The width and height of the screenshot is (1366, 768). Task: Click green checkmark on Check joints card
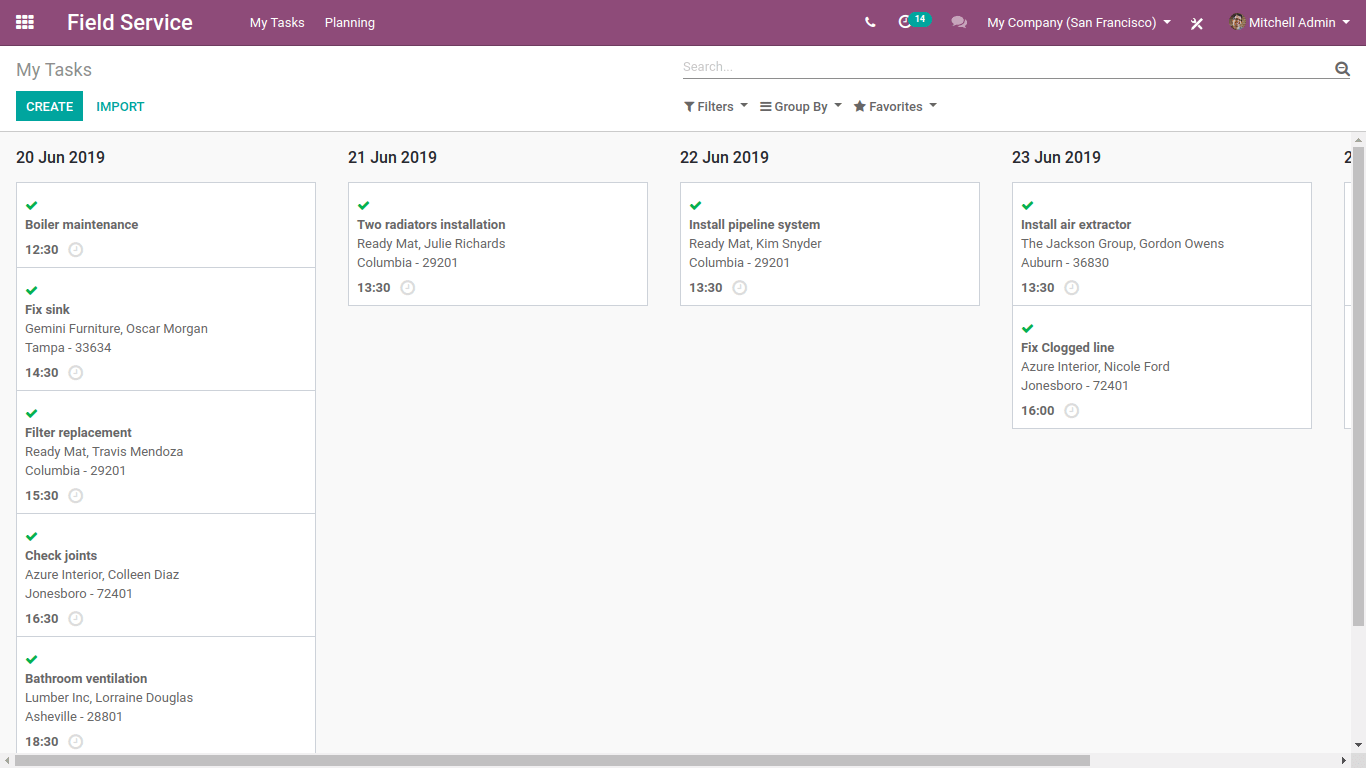32,536
